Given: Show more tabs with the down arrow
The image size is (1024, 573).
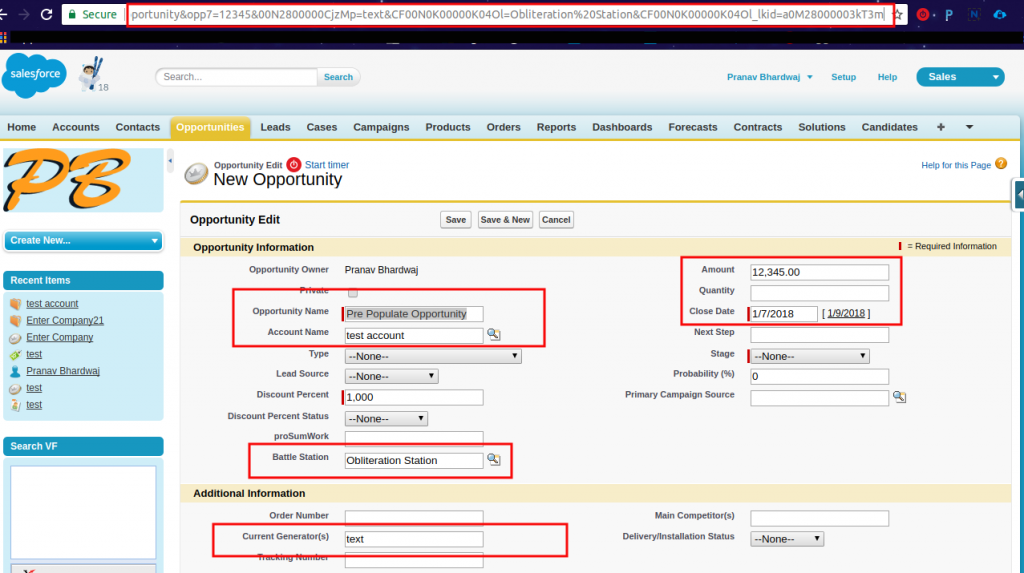Looking at the screenshot, I should (x=969, y=127).
